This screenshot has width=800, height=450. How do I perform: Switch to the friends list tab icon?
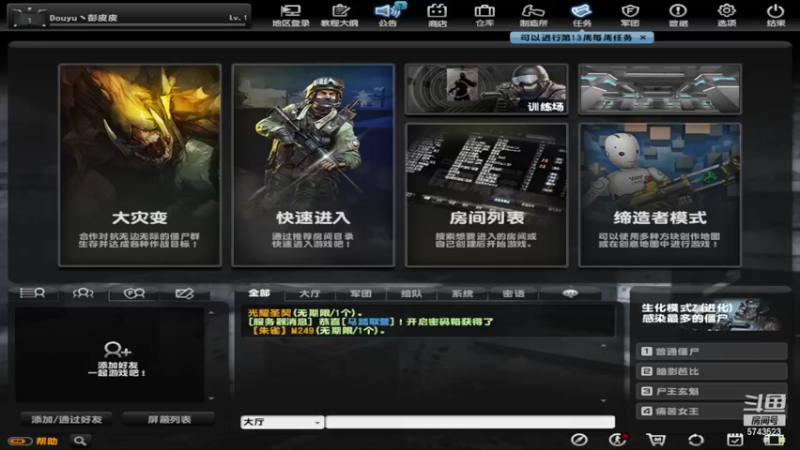tap(33, 293)
